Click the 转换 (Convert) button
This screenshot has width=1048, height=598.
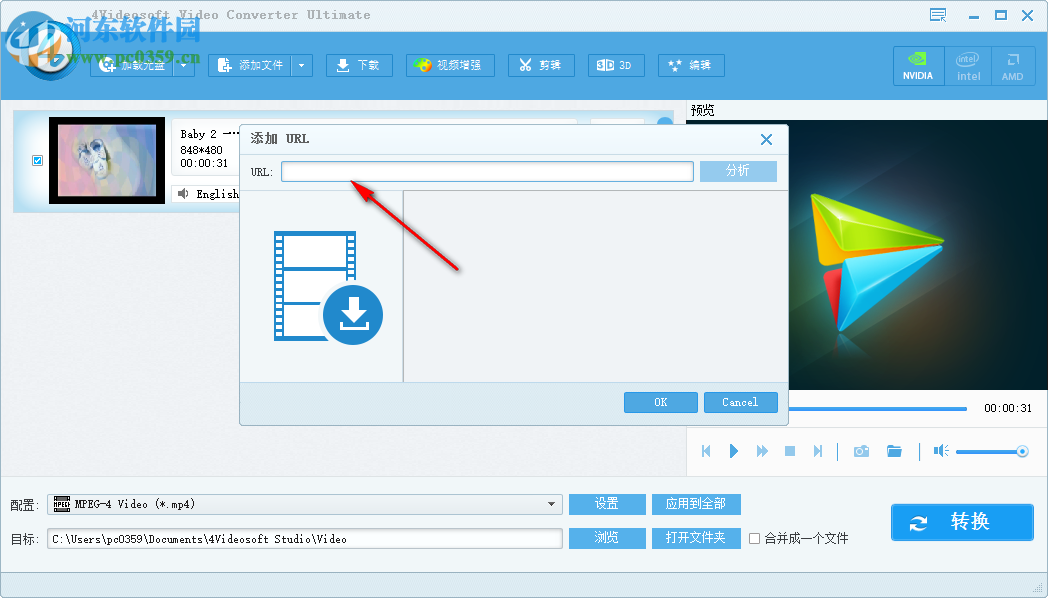961,522
